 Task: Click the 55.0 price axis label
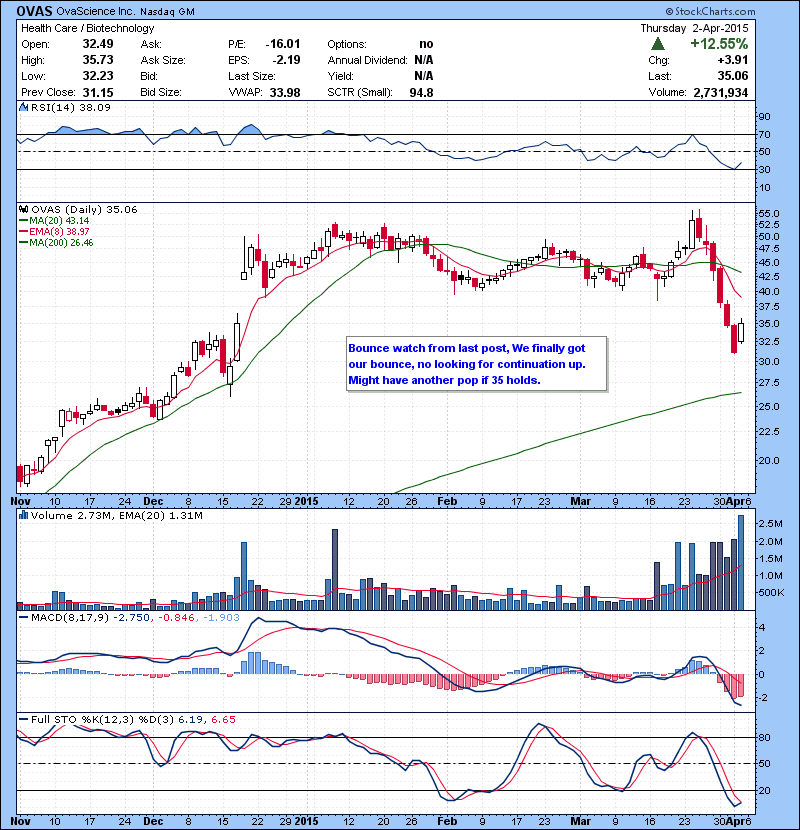click(x=769, y=213)
